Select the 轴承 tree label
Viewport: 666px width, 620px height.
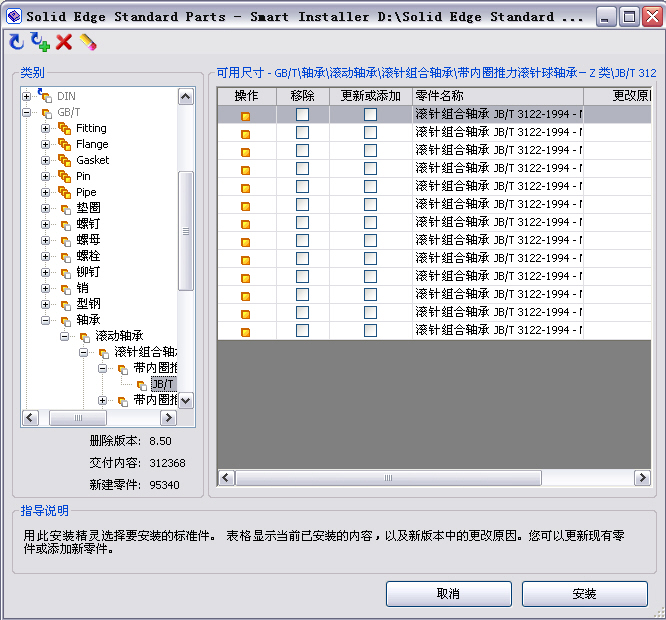pyautogui.click(x=88, y=320)
